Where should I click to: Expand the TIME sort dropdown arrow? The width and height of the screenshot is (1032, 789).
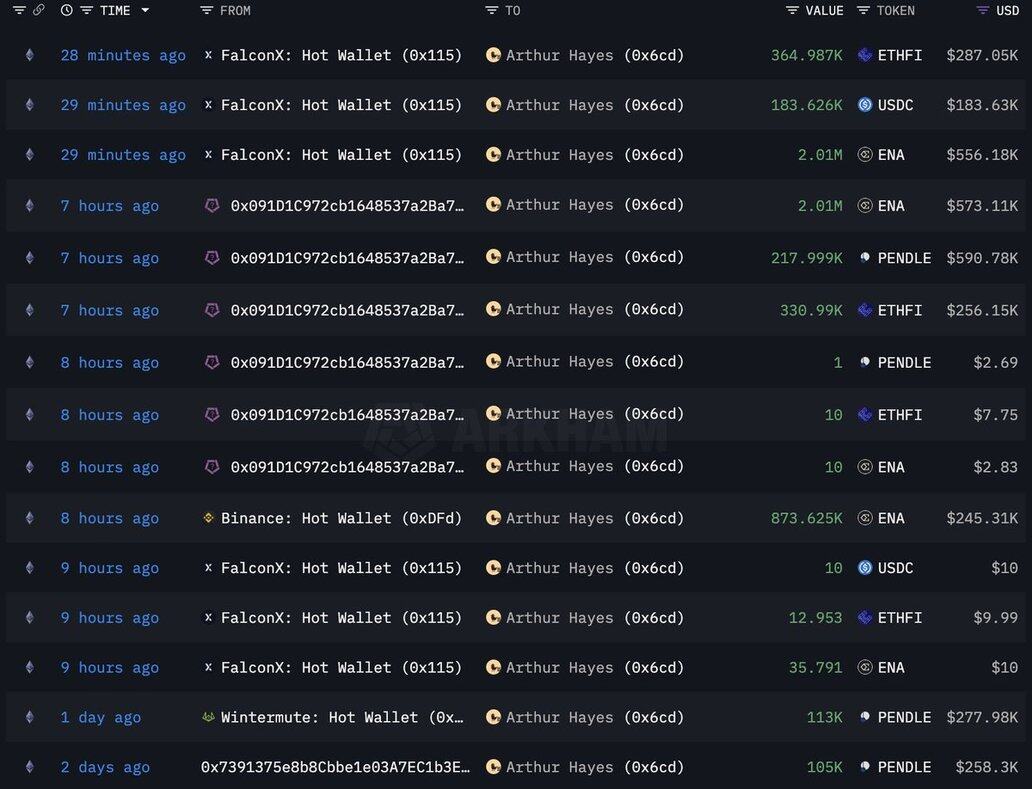[x=145, y=10]
